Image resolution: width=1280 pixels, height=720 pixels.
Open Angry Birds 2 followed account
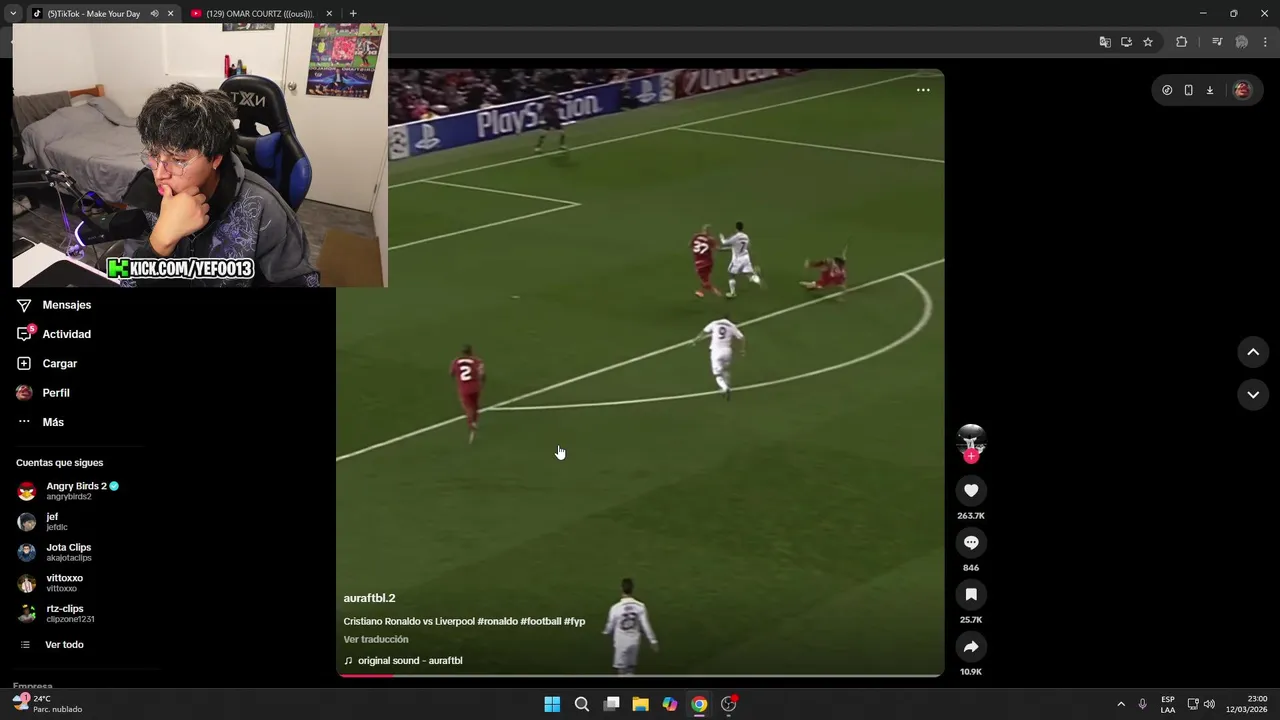[x=69, y=491]
